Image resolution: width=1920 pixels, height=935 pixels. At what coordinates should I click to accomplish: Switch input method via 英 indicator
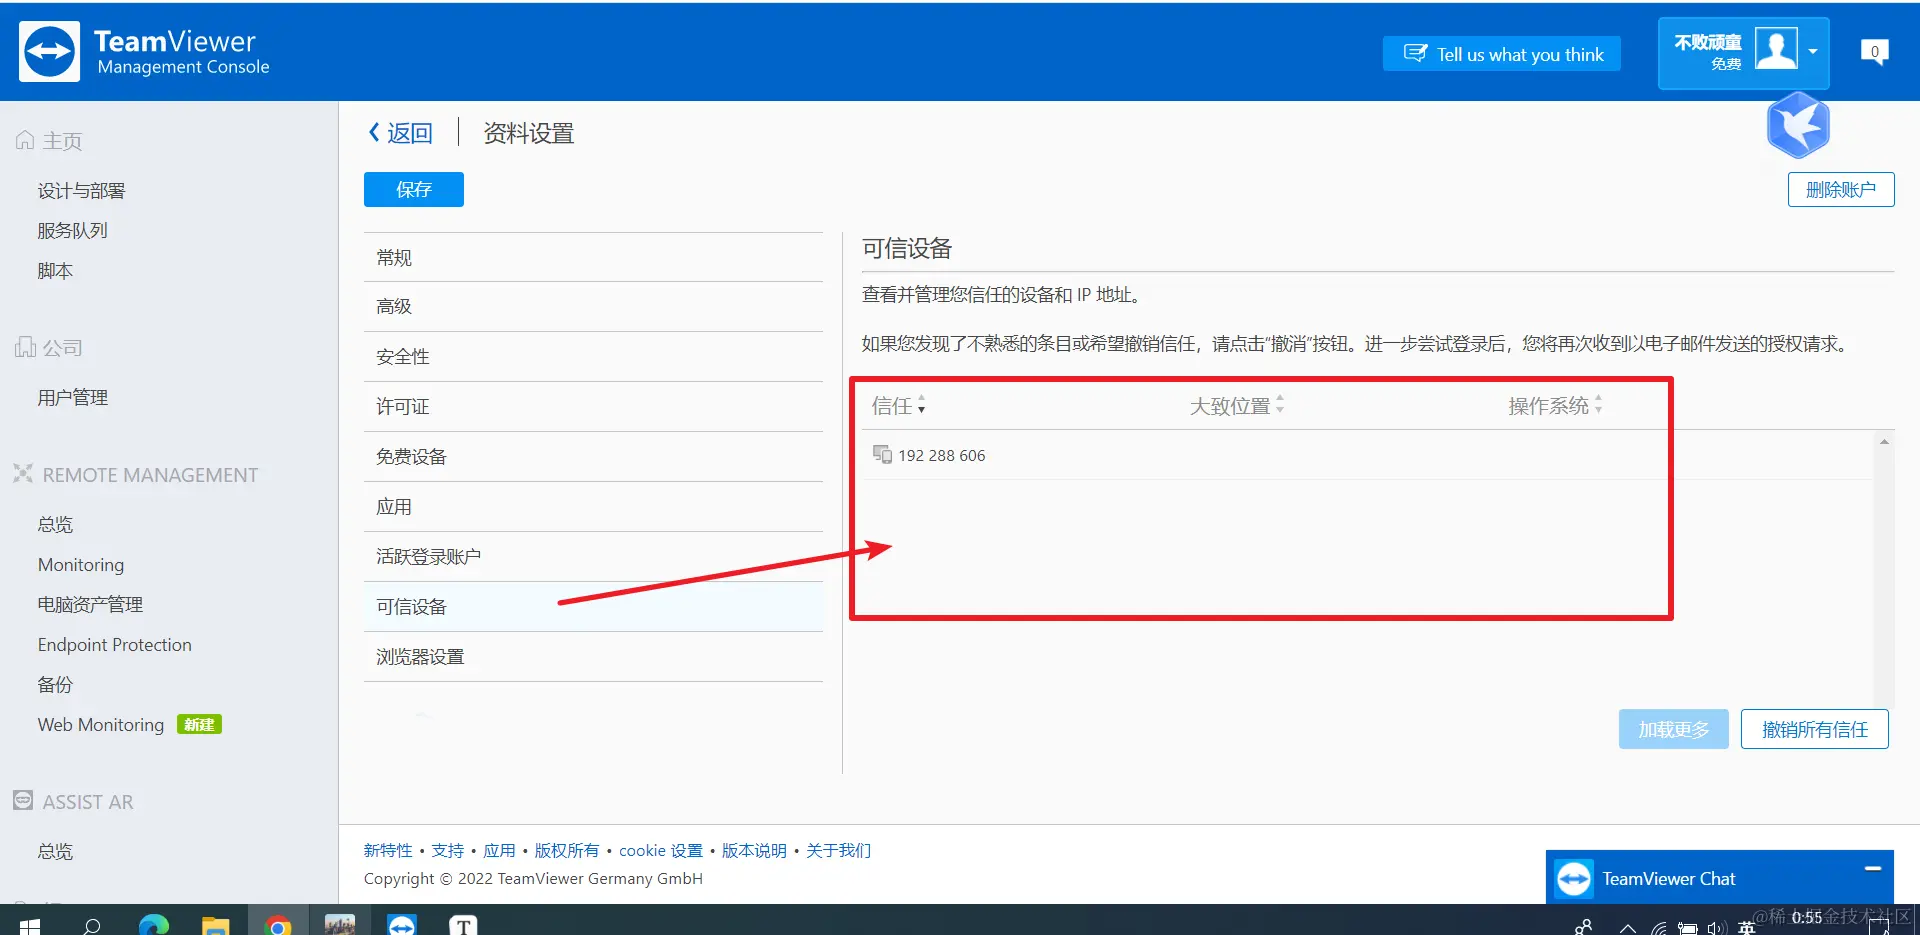click(1746, 928)
